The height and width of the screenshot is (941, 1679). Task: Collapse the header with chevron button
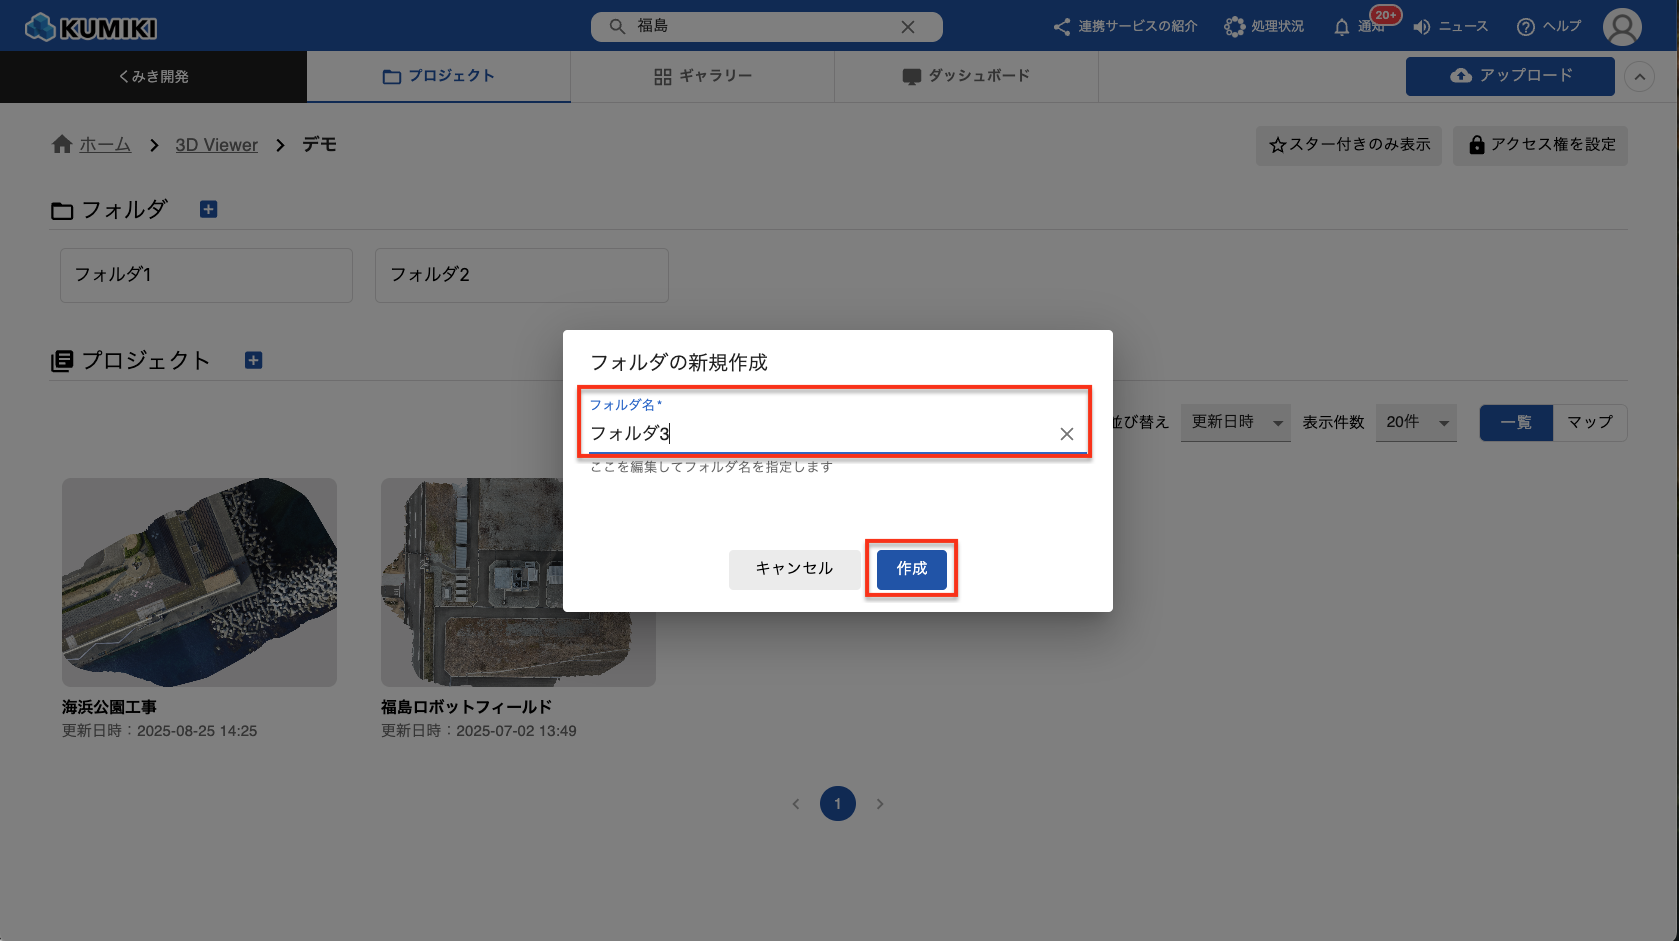pyautogui.click(x=1639, y=77)
